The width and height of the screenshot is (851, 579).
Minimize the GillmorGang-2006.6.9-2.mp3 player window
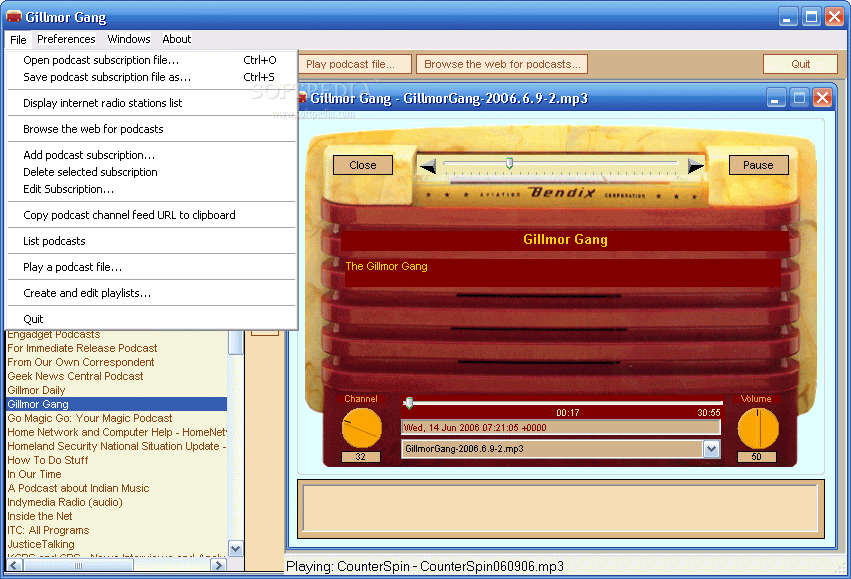[776, 98]
